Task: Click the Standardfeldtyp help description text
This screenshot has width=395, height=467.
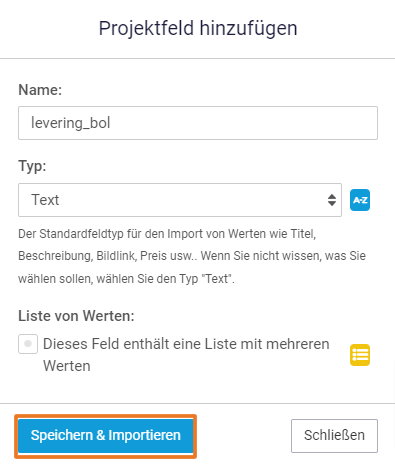Action: point(192,256)
